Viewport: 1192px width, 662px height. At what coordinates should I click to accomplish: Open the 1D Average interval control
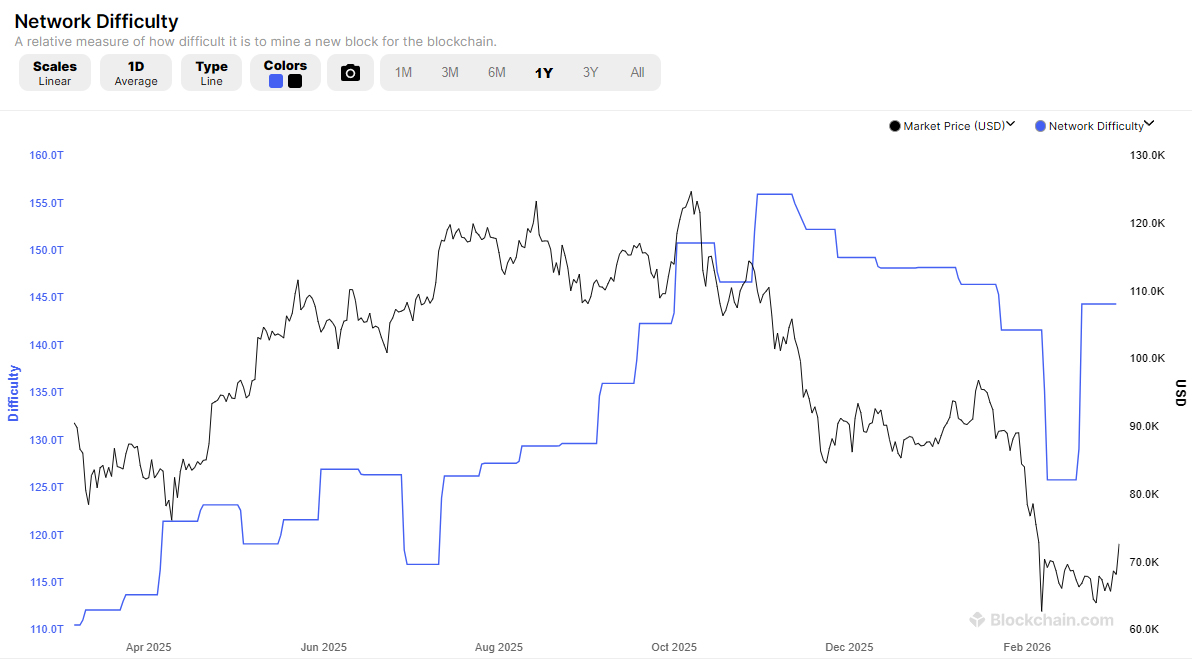(x=136, y=72)
